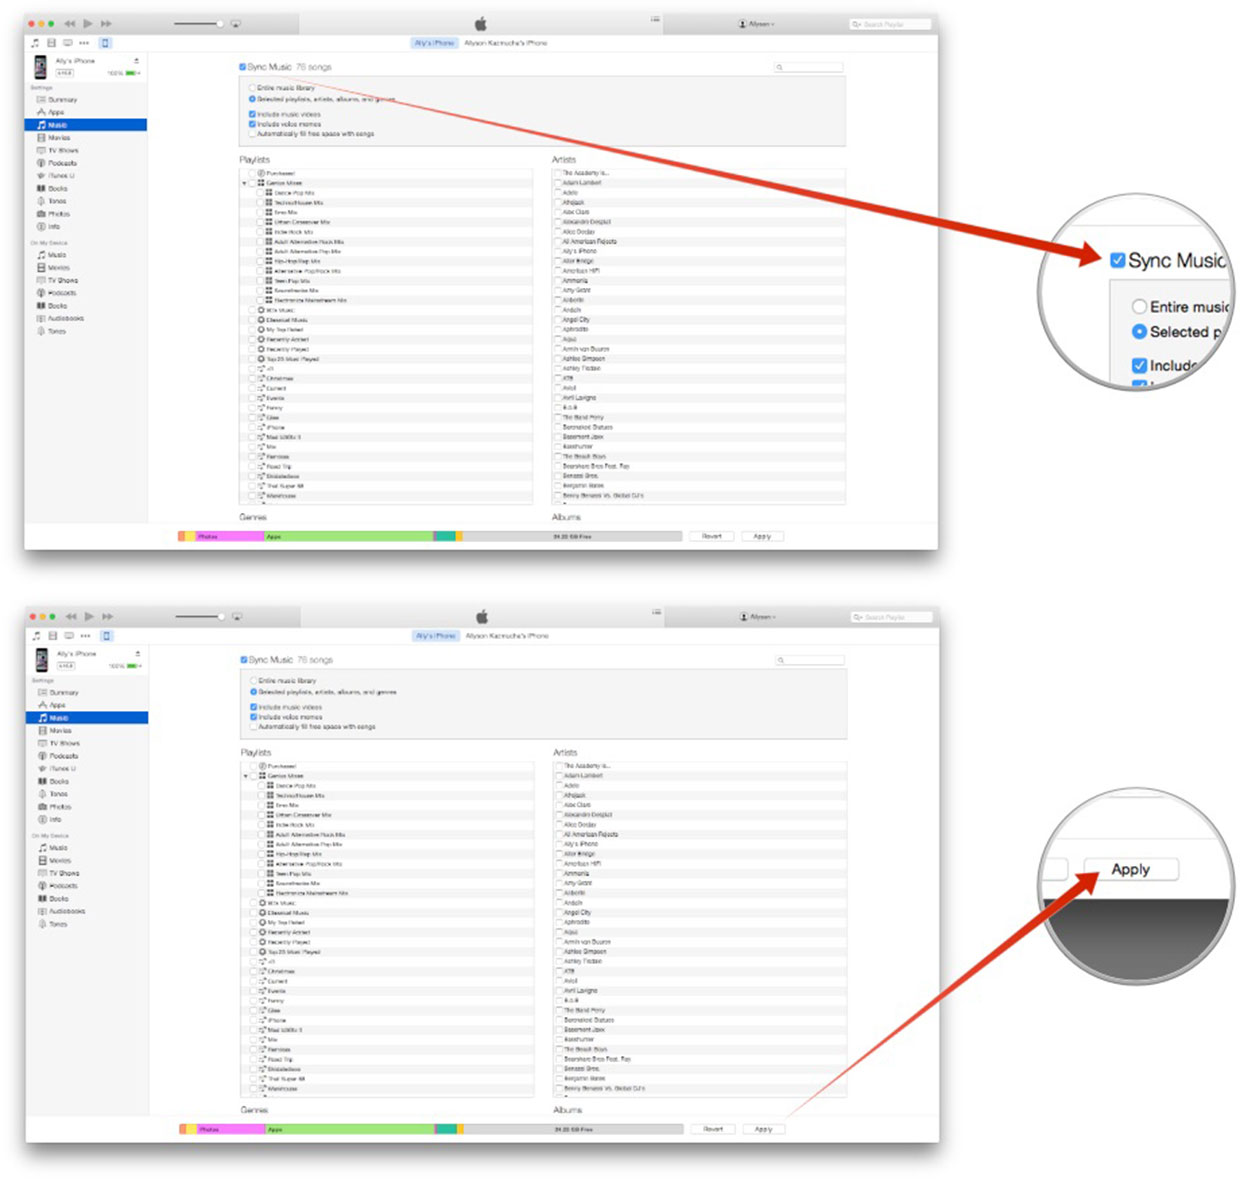Switch to the Music library icon in the upper window toolbar
The width and height of the screenshot is (1240, 1179).
pyautogui.click(x=36, y=43)
